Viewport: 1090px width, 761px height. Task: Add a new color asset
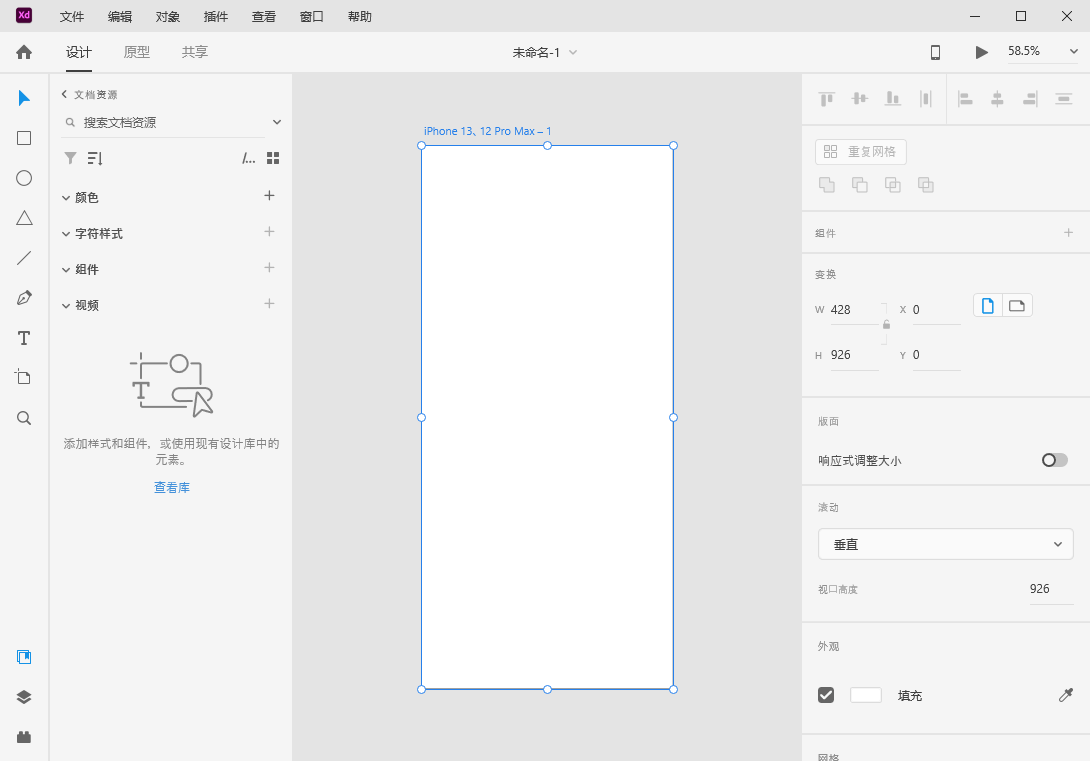coord(270,196)
